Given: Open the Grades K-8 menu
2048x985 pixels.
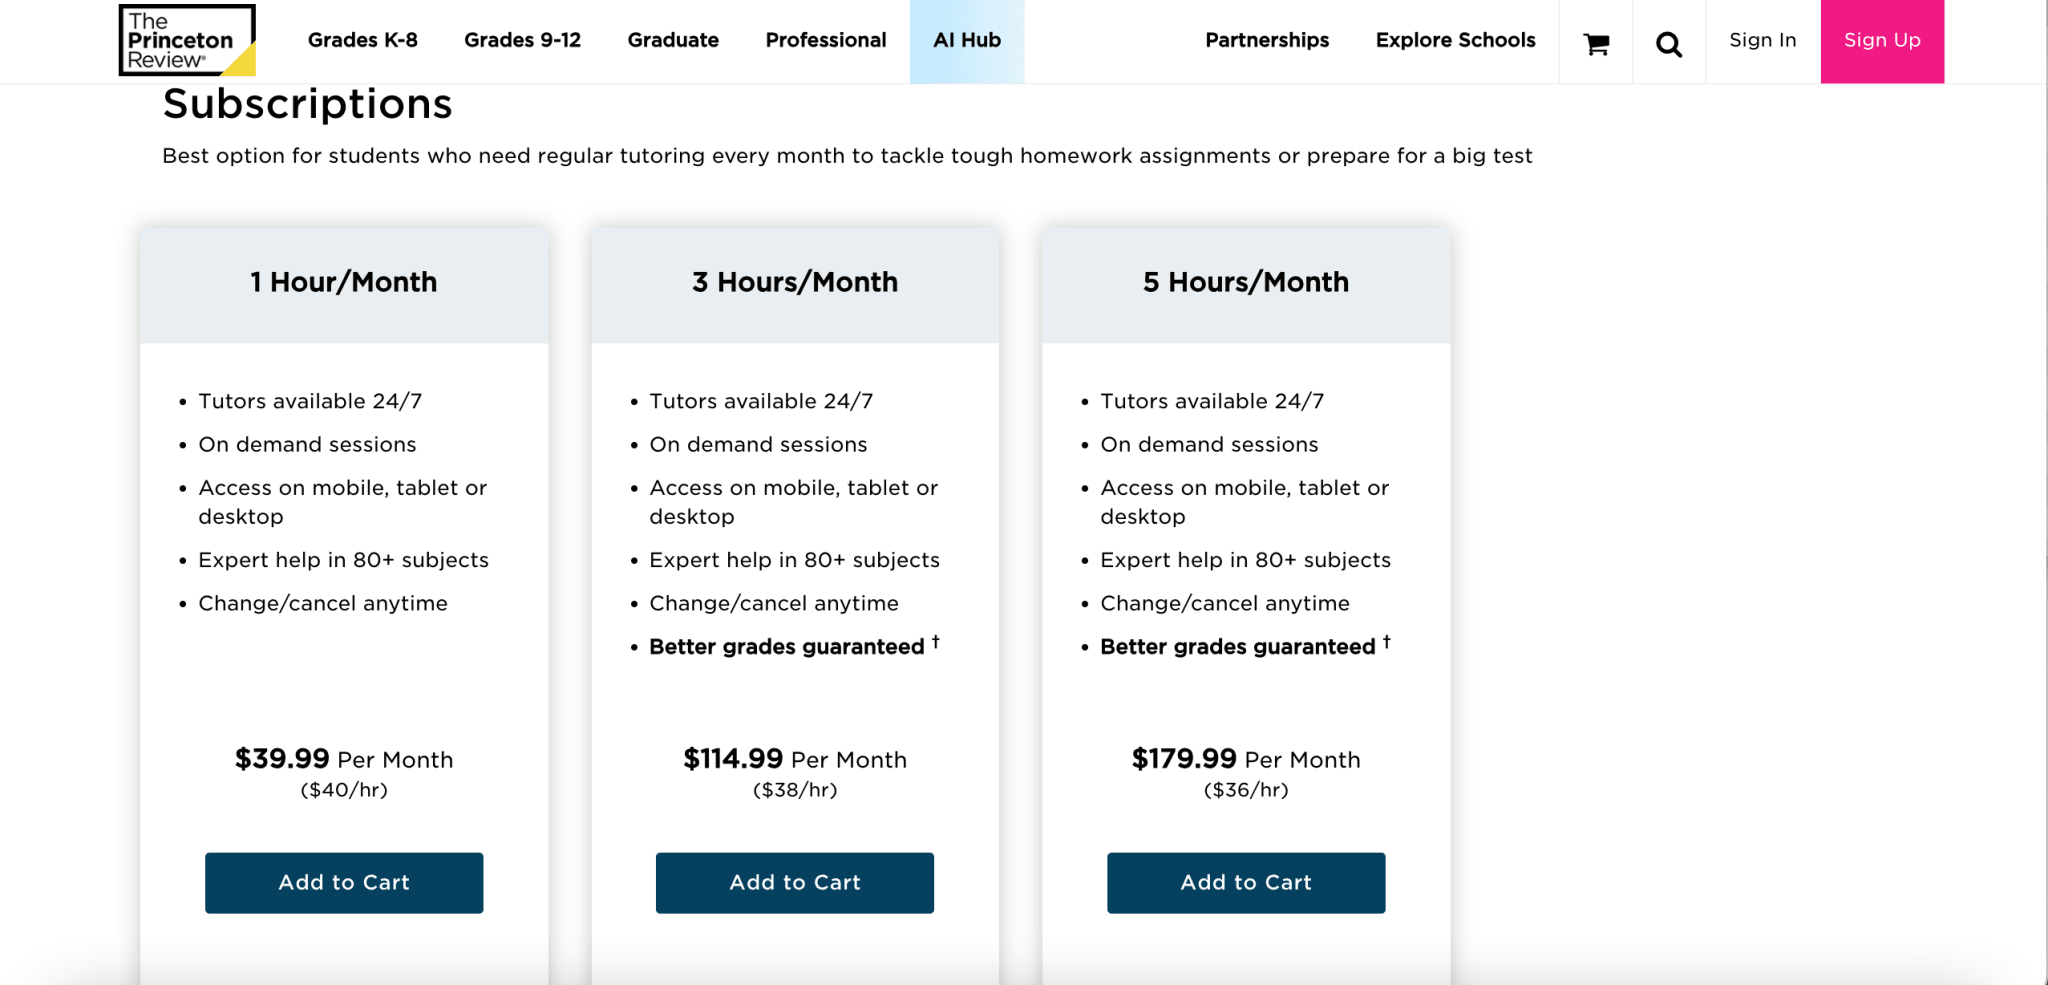Looking at the screenshot, I should point(363,40).
